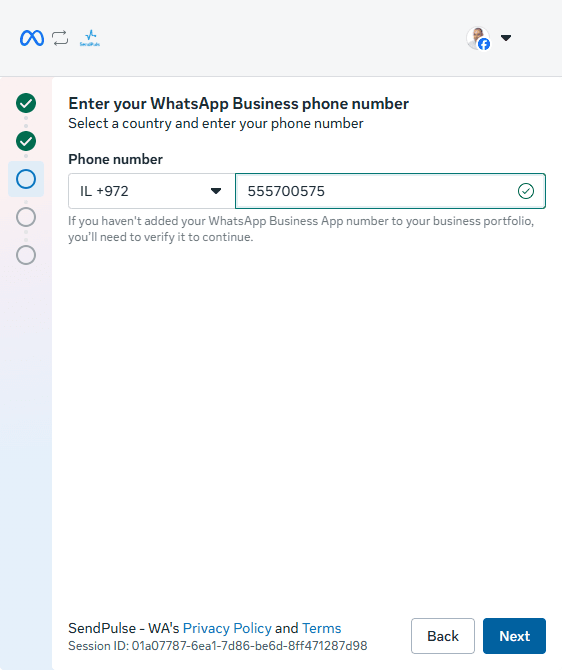Click the green validation checkmark in phone field
Image resolution: width=562 pixels, height=670 pixels.
526,191
